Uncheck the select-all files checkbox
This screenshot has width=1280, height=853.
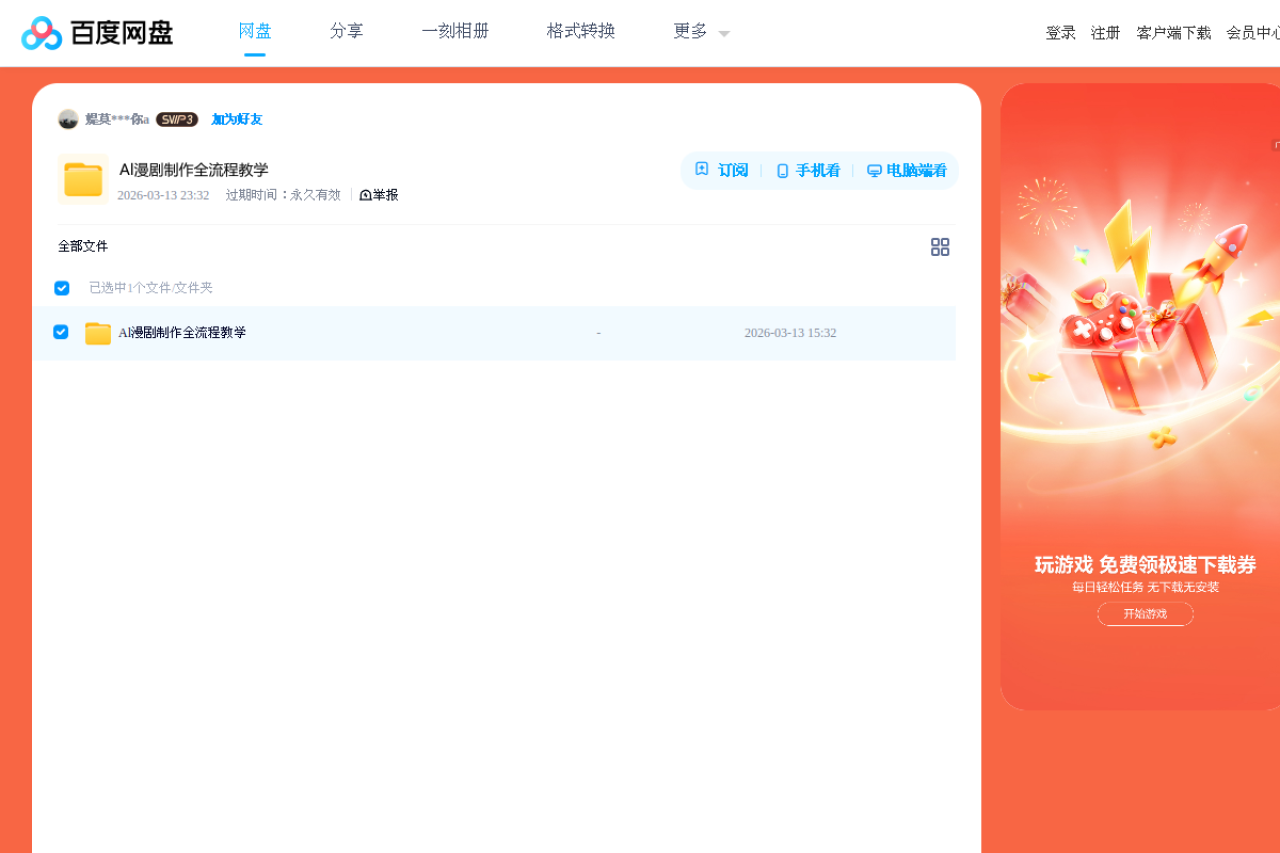coord(61,288)
